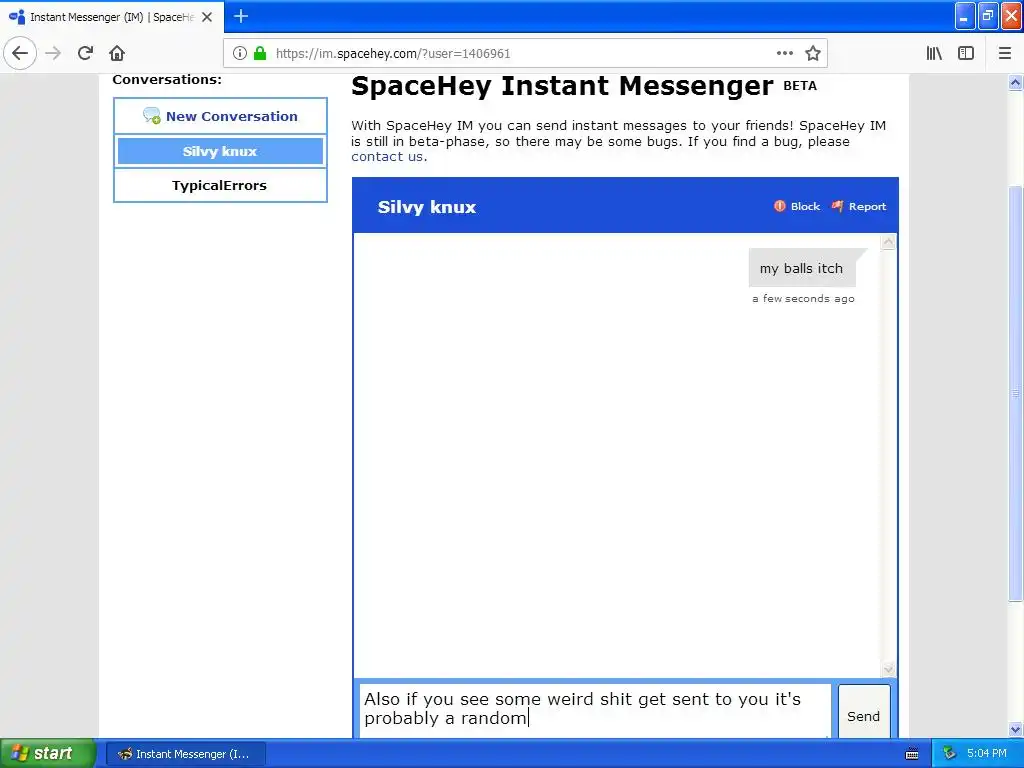Viewport: 1024px width, 768px height.
Task: Minimize the browser window
Action: 965,17
